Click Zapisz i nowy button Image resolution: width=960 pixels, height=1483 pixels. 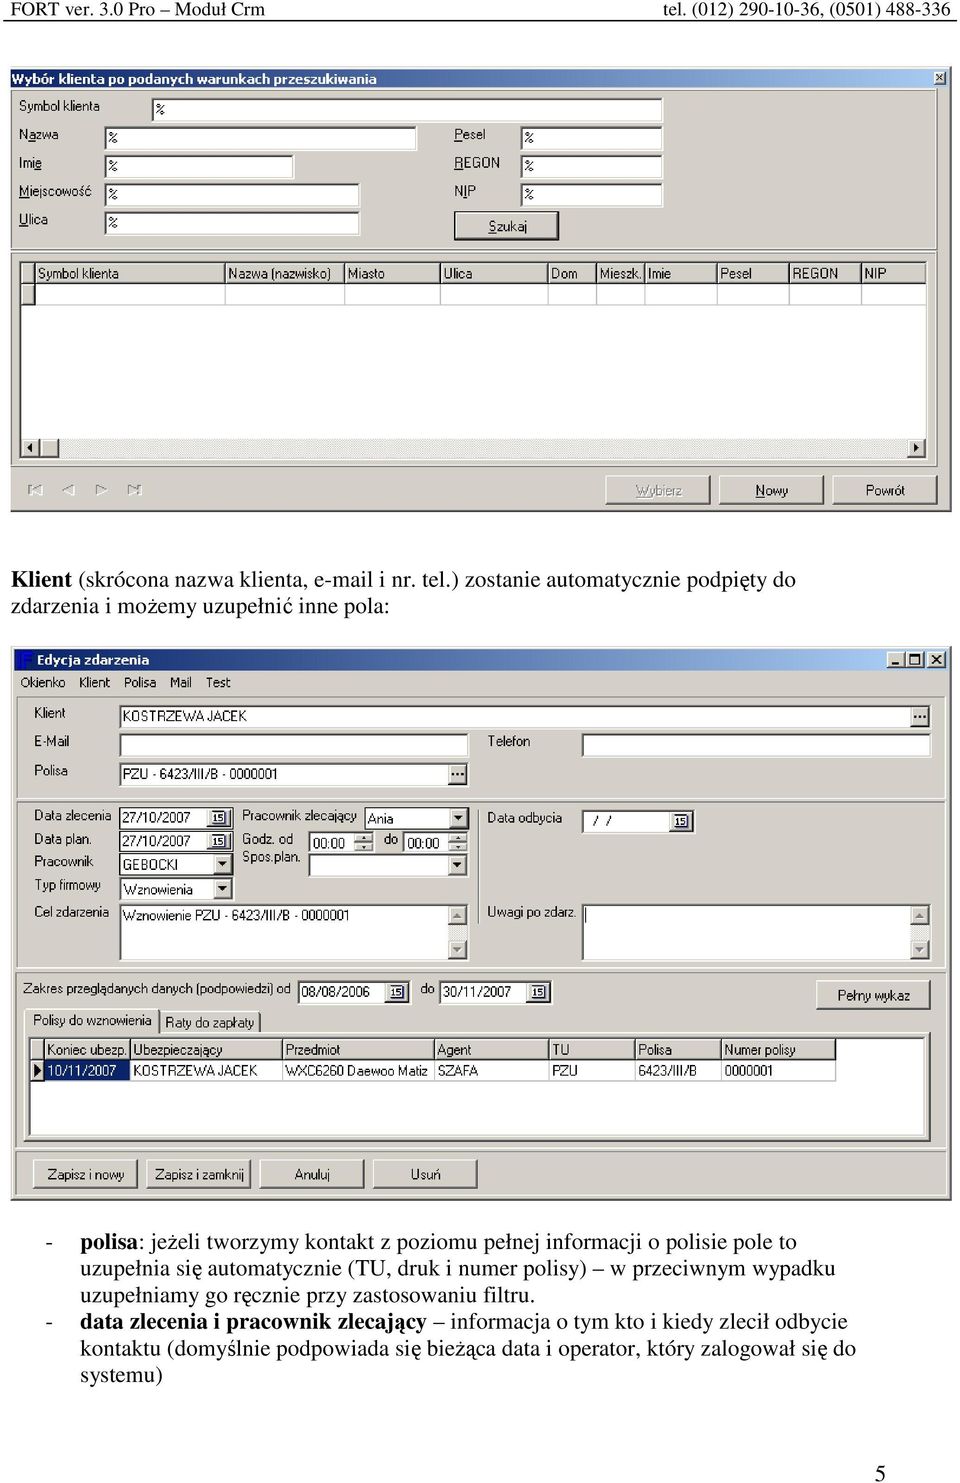[x=86, y=1174]
